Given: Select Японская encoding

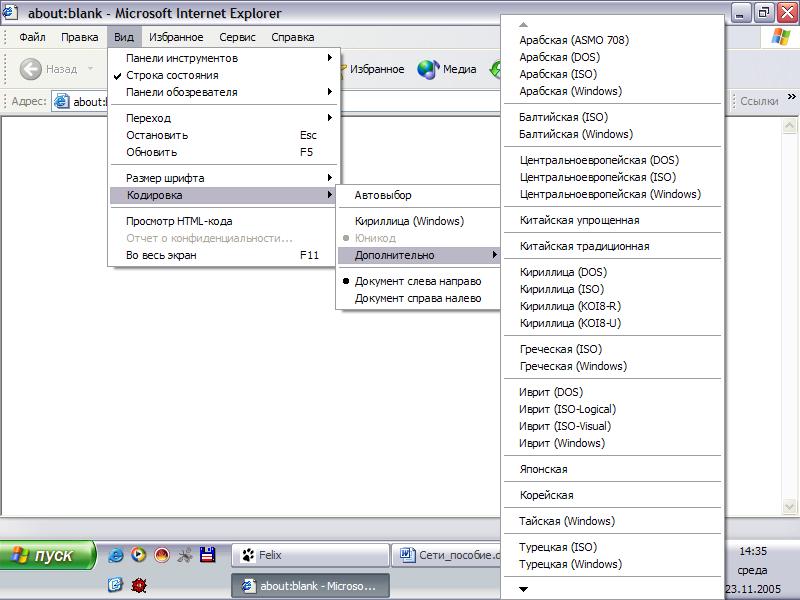Looking at the screenshot, I should click(x=612, y=469).
